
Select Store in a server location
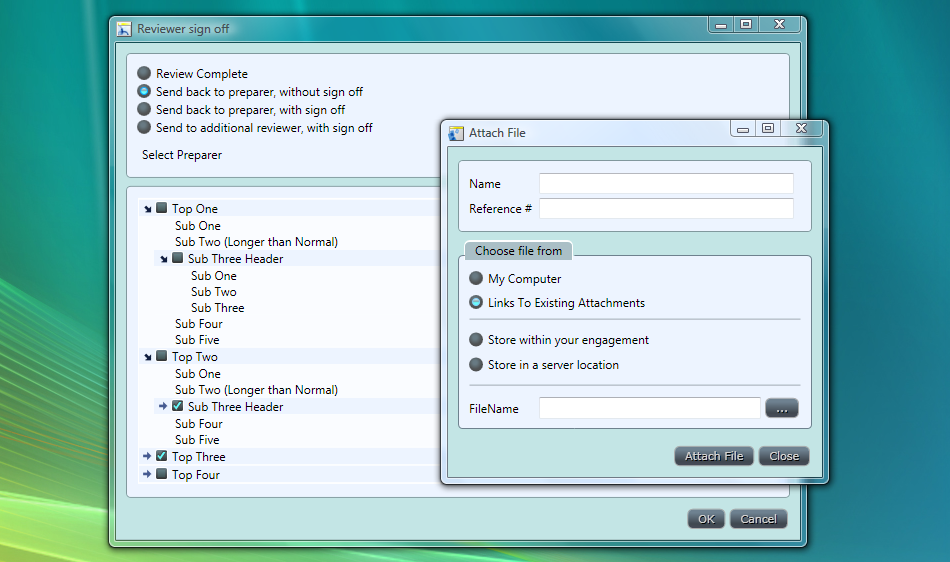(476, 365)
